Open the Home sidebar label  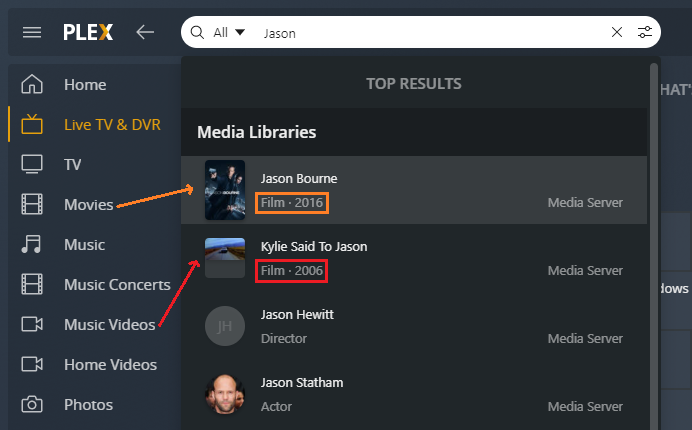(x=85, y=84)
